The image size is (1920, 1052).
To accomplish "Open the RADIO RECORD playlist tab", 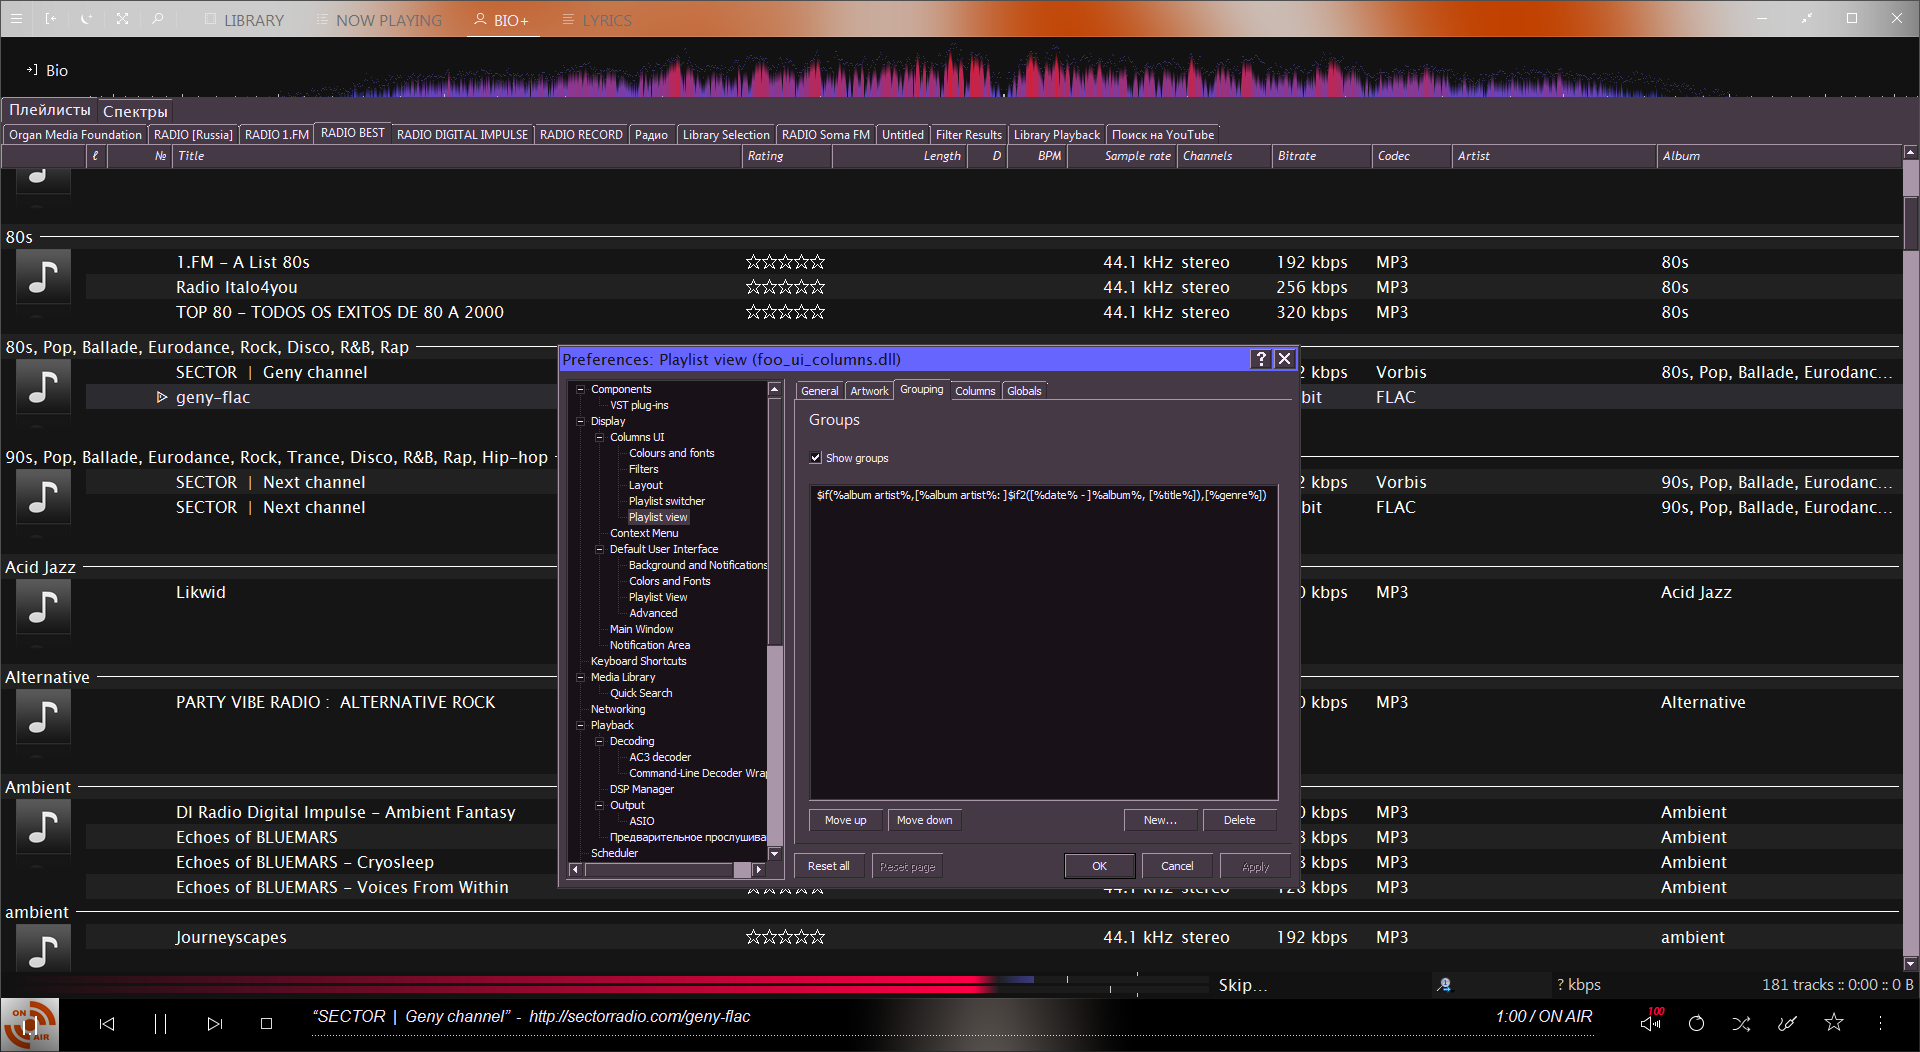I will pos(581,134).
